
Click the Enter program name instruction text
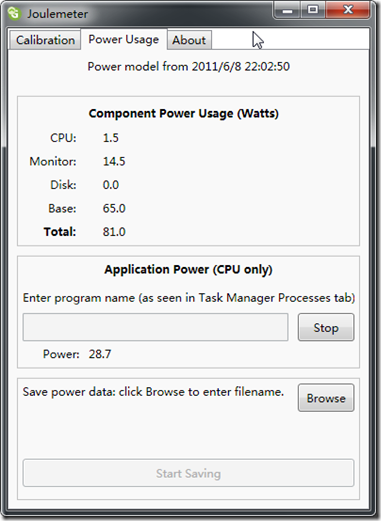[x=189, y=298]
